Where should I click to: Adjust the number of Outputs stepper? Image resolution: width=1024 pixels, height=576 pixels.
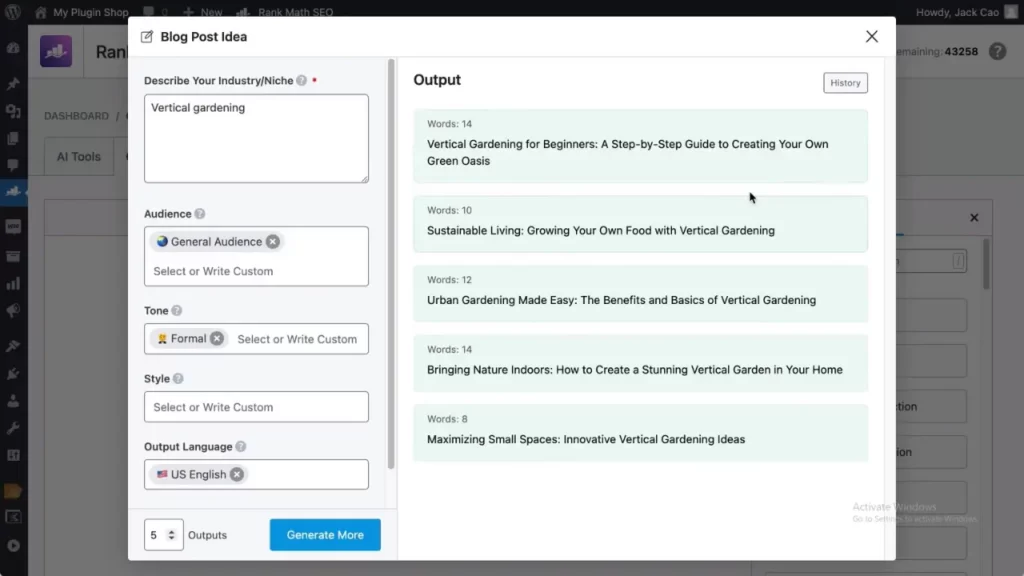[x=171, y=535]
